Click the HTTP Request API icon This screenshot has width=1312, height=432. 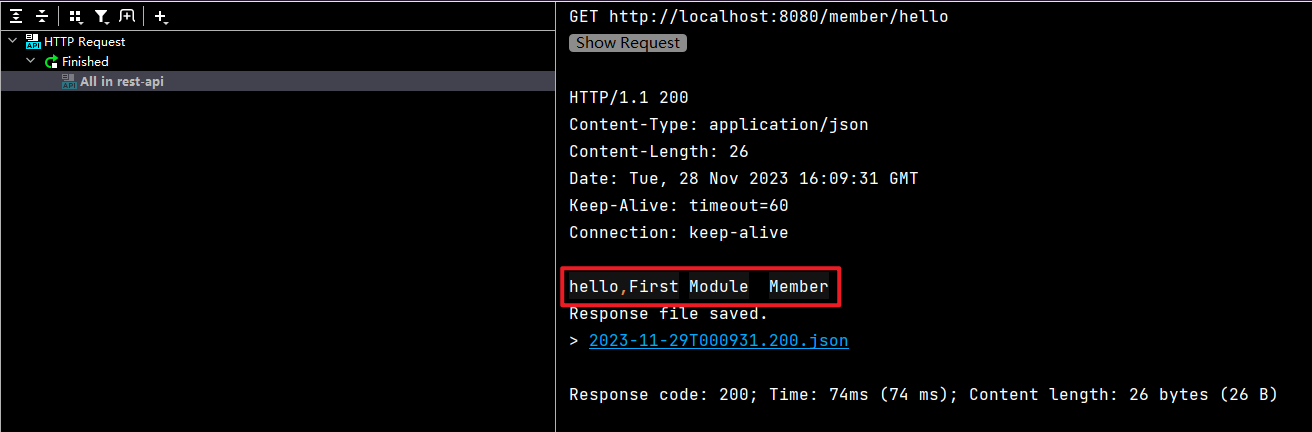(33, 42)
